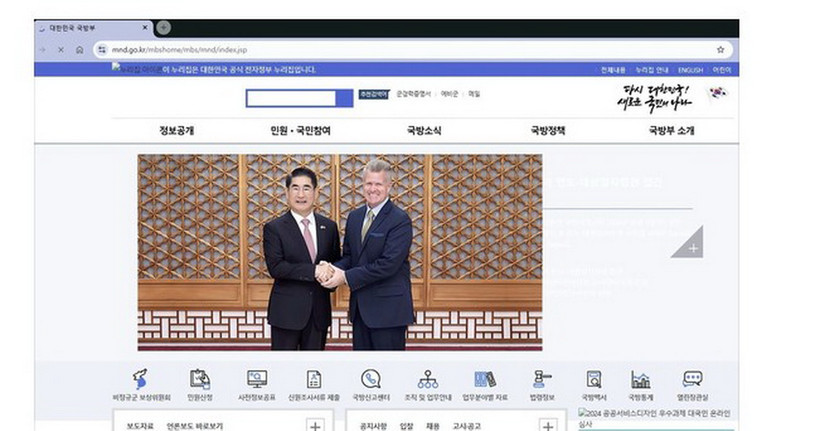Open the 비상근로 보상위원회 map icon shortcut

click(141, 379)
